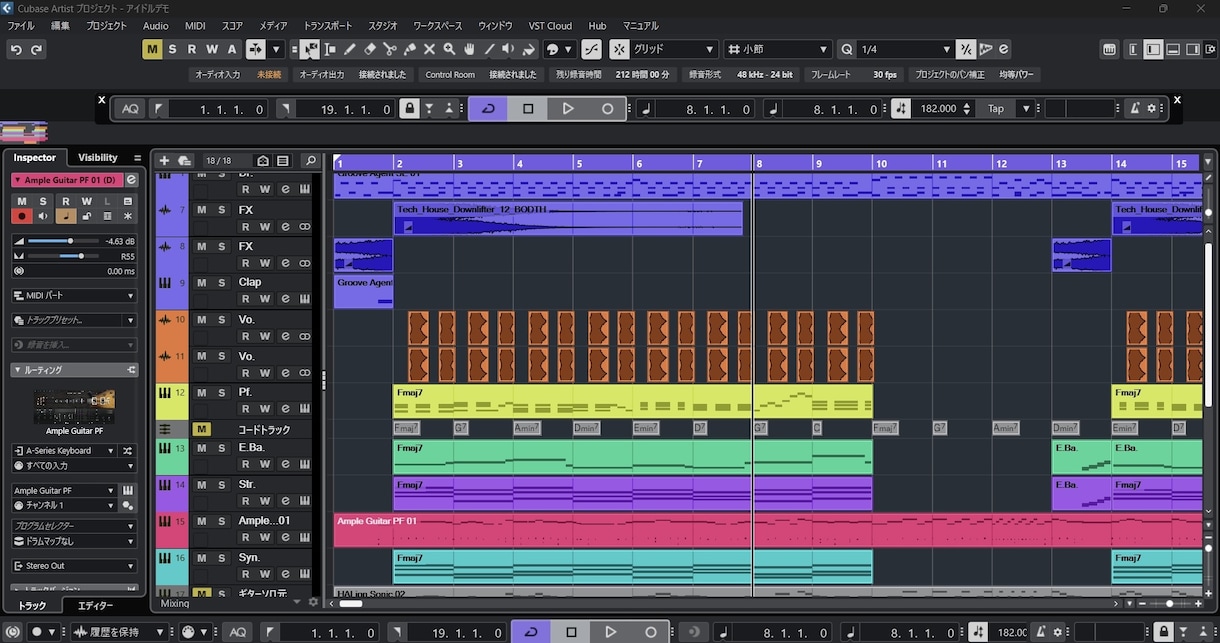The width and height of the screenshot is (1220, 643).
Task: Open ドラムマップなし drum map dropdown
Action: click(74, 541)
